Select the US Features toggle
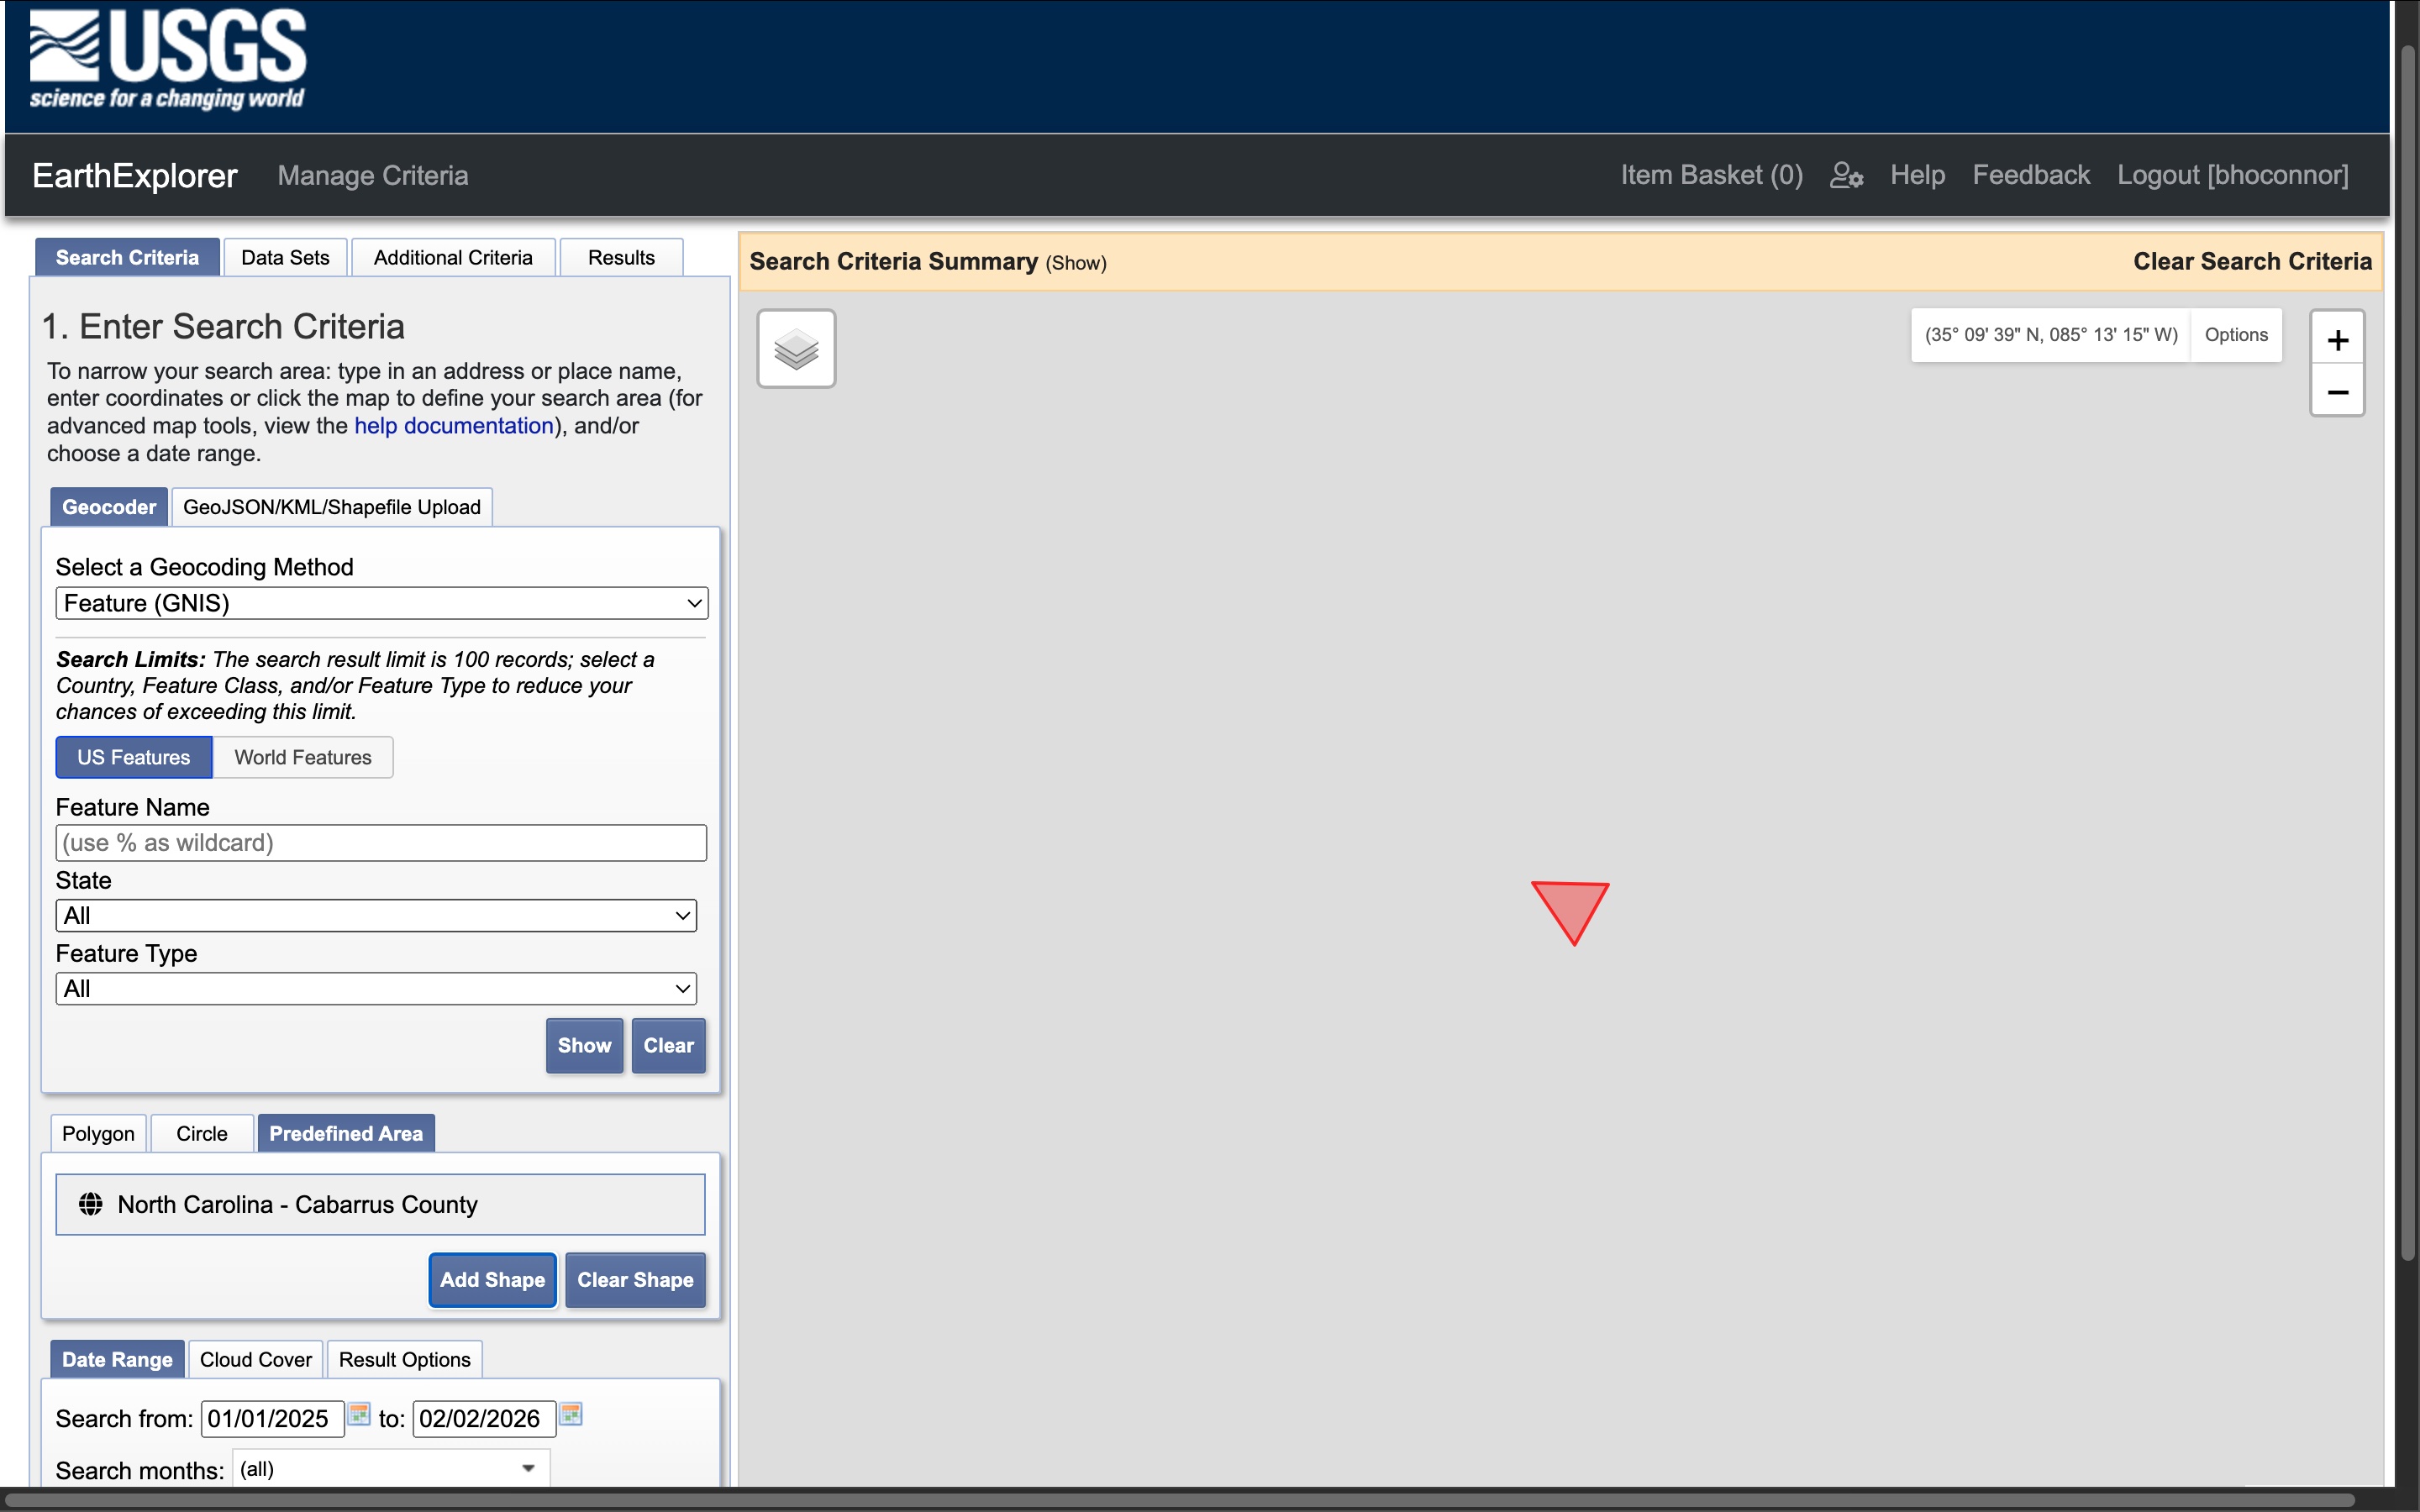2420x1512 pixels. (134, 757)
